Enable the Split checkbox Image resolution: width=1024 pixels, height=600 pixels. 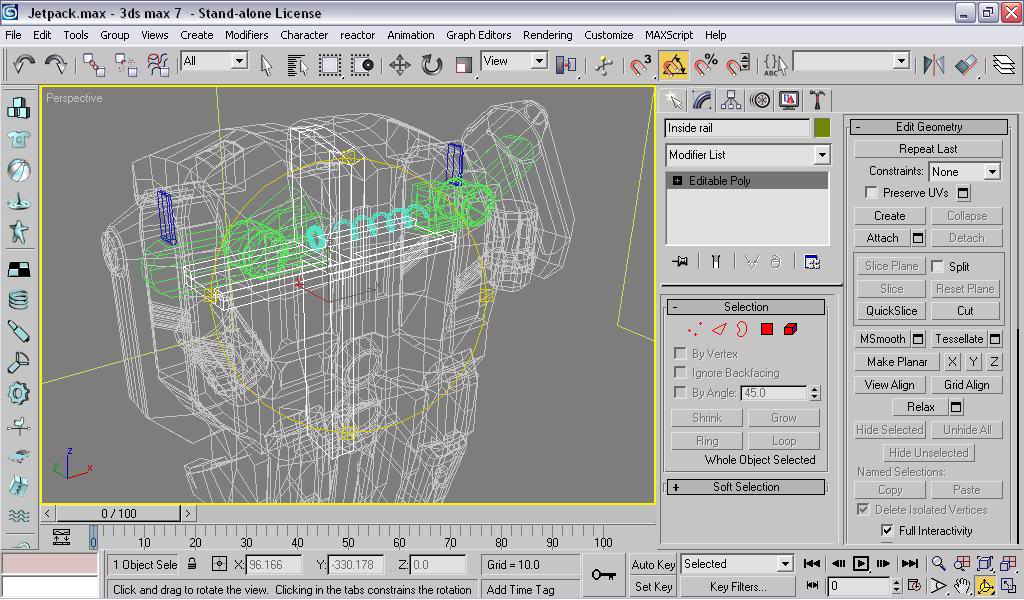click(938, 267)
